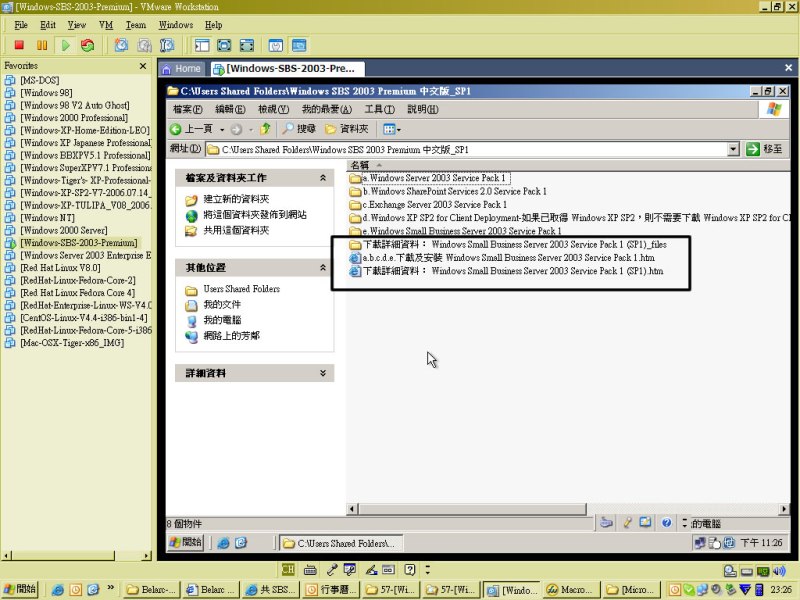This screenshot has height=600, width=800.
Task: Click the Summary view icon in VMware toolbar
Action: click(x=276, y=45)
